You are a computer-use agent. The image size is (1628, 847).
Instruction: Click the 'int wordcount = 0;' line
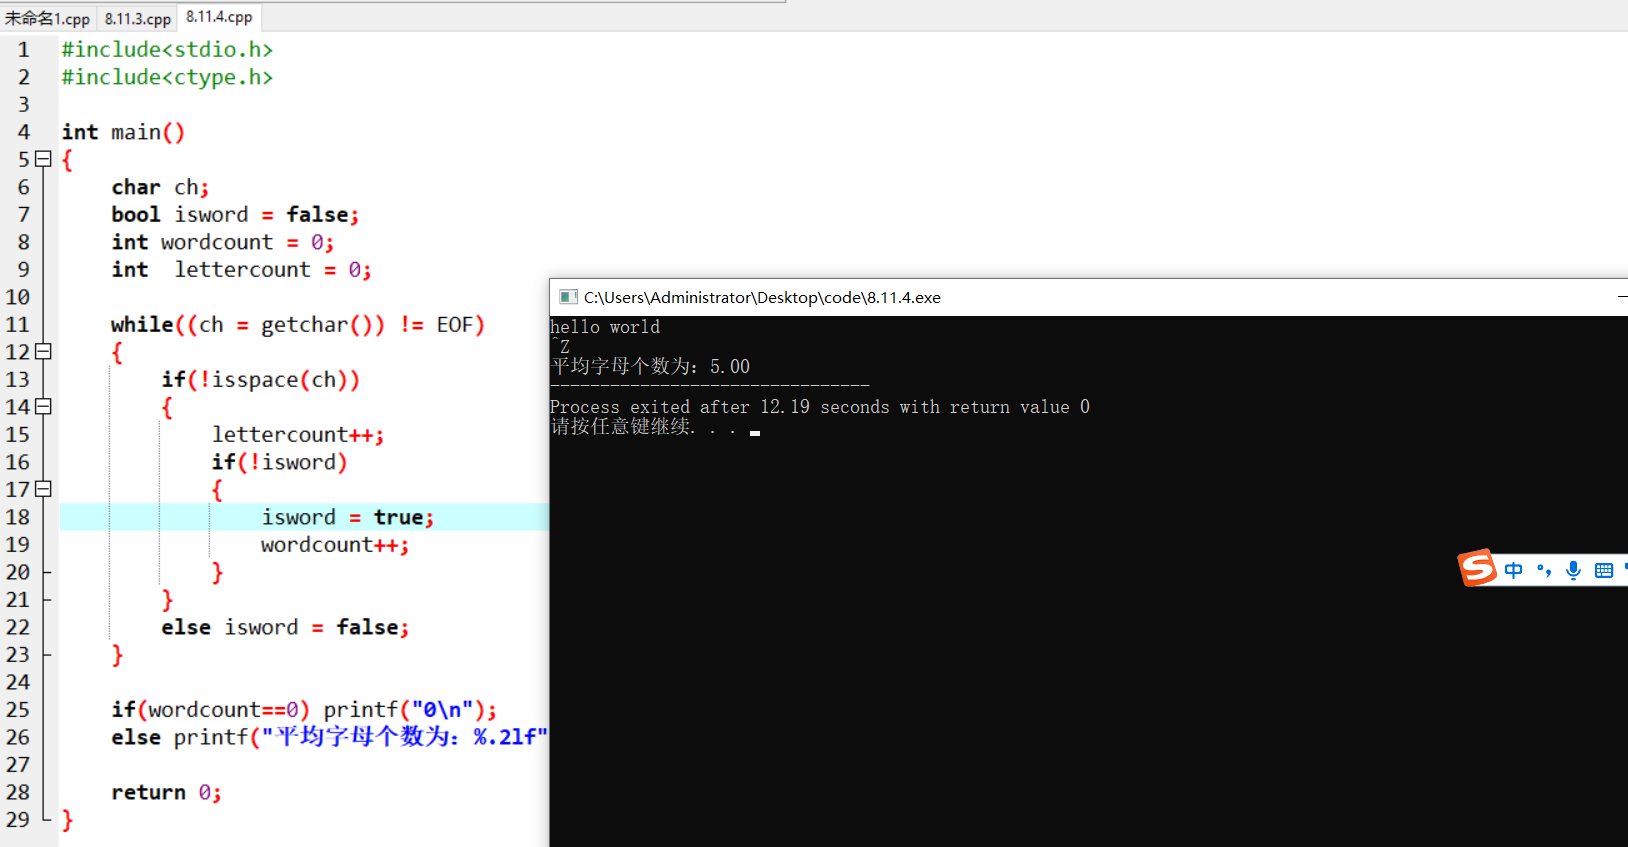[x=223, y=242]
